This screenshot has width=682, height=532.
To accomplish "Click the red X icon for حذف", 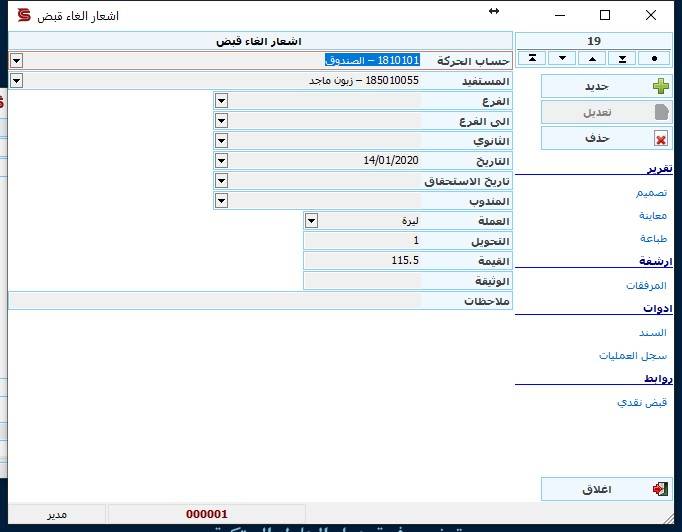I will pos(661,140).
